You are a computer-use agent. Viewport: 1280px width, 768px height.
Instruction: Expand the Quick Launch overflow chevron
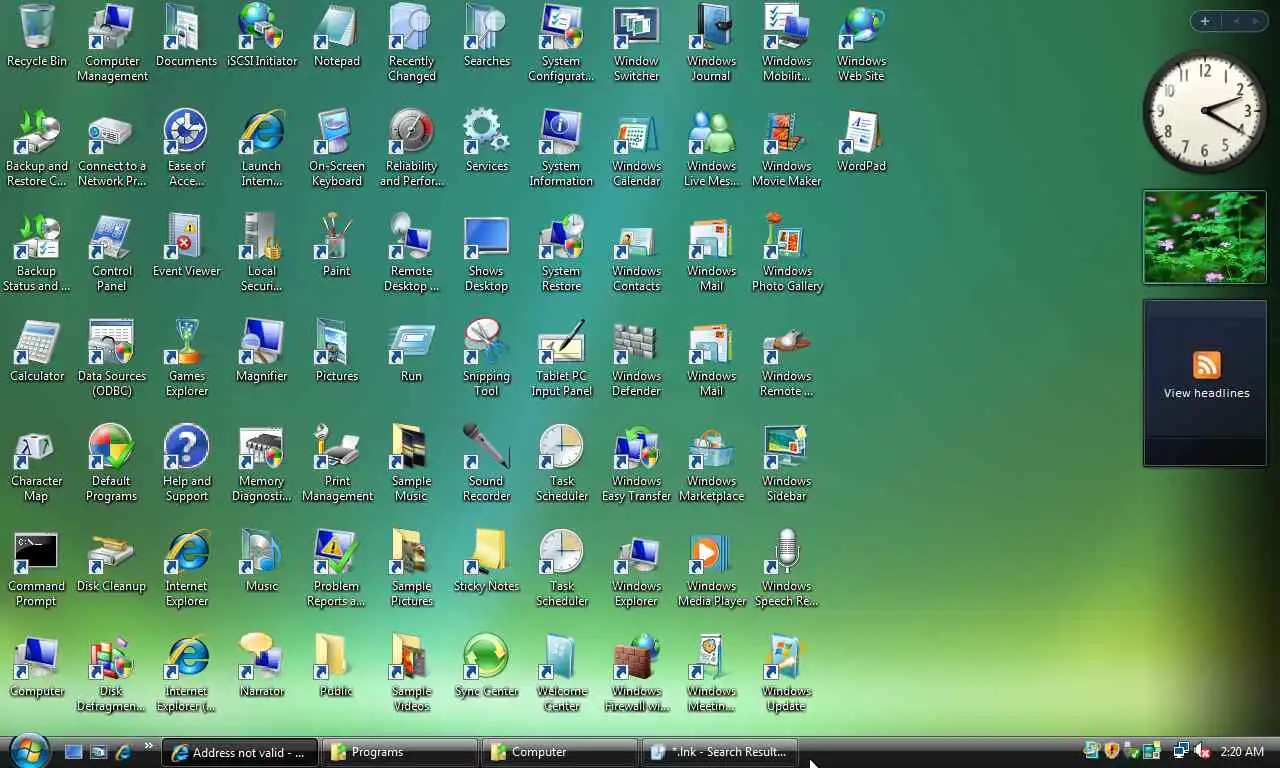point(149,746)
